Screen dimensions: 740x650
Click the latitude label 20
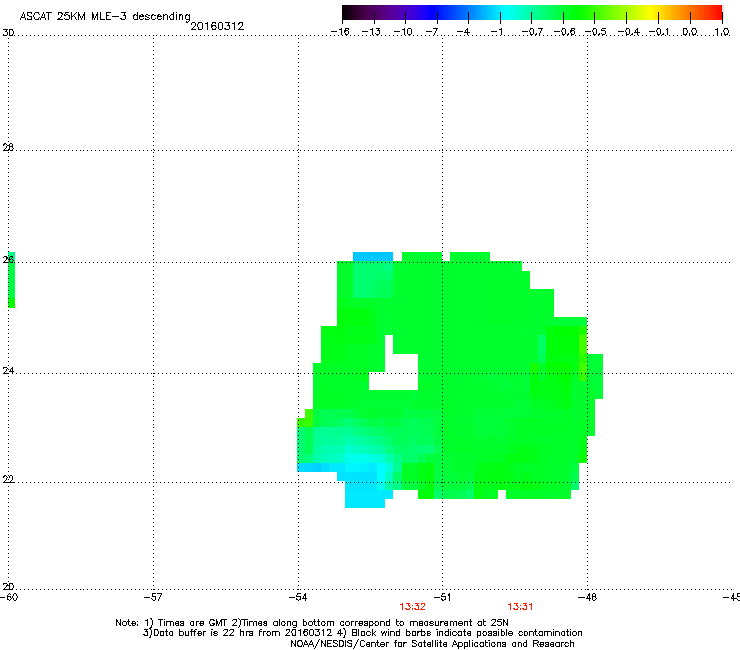pos(8,587)
